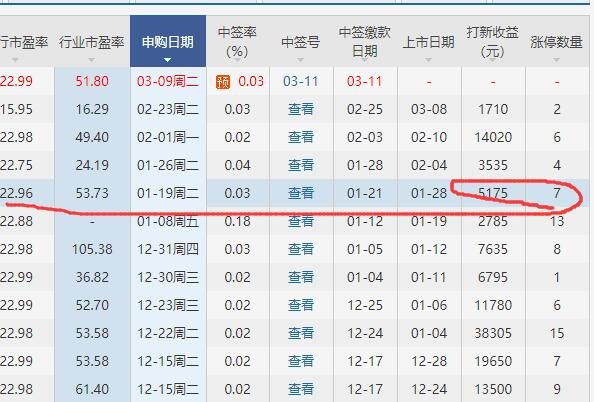Click the 02-04 上市日期 cell
The width and height of the screenshot is (594, 402).
[429, 165]
